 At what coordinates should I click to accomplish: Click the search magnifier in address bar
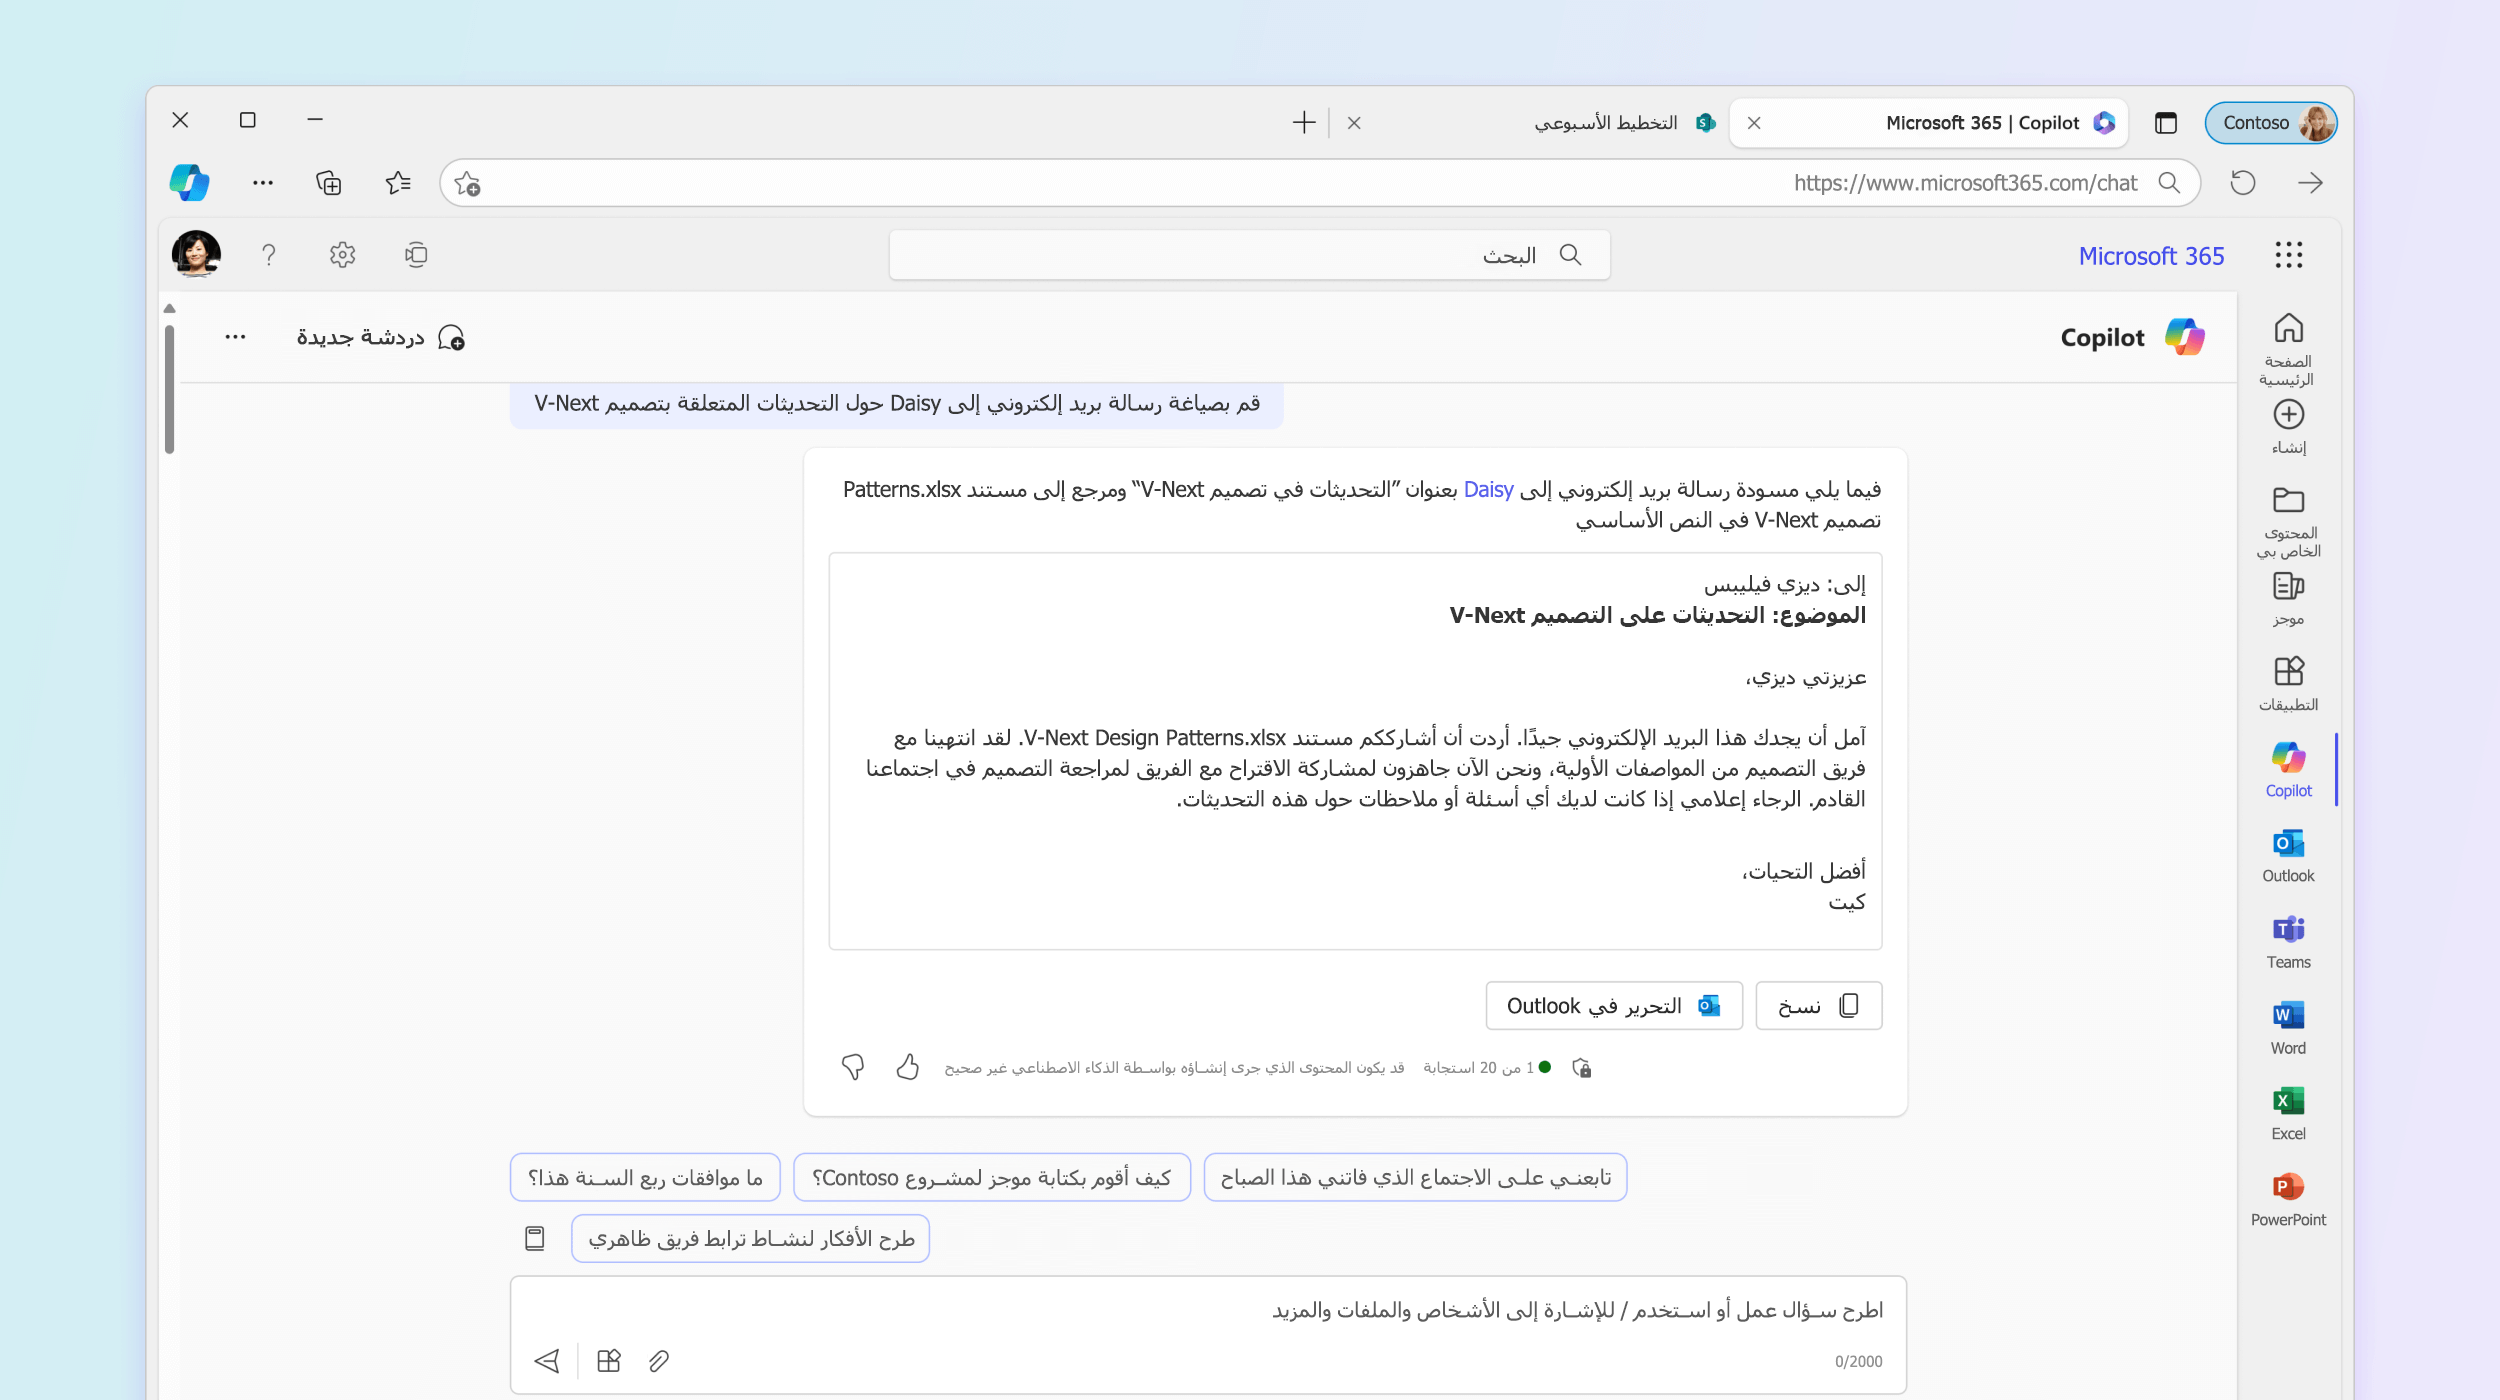coord(2168,183)
